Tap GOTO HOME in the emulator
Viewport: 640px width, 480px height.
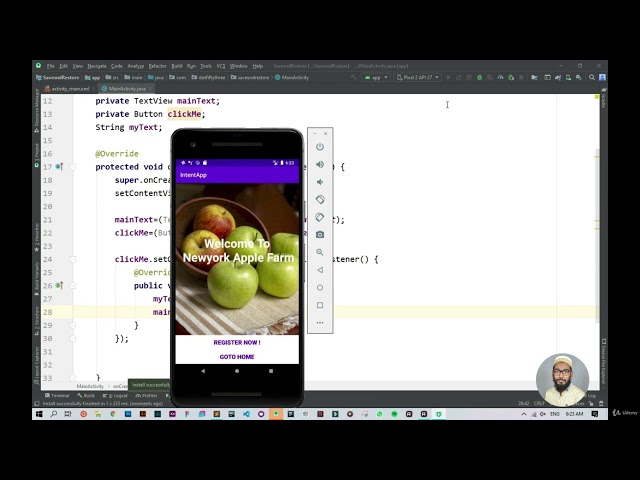tap(237, 357)
